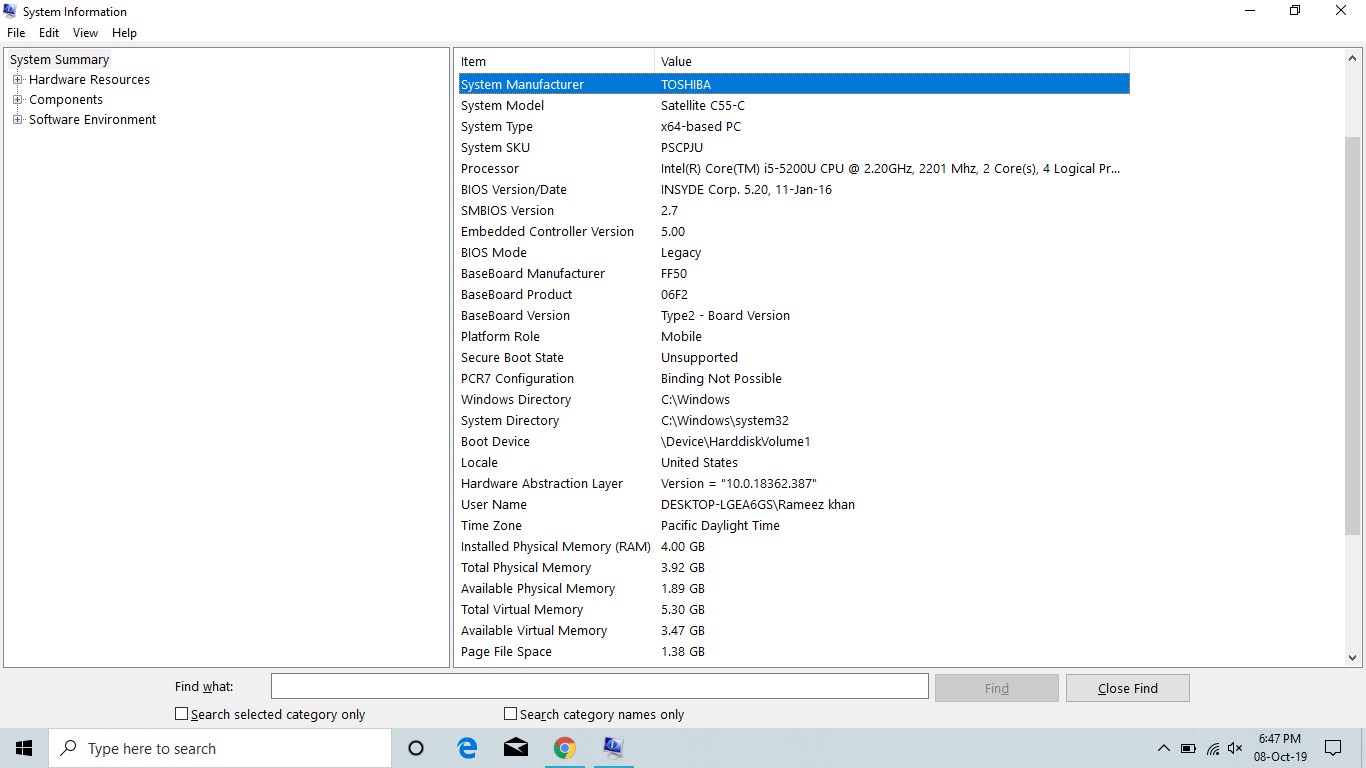1366x768 pixels.
Task: Select the System SKU row
Action: (793, 148)
